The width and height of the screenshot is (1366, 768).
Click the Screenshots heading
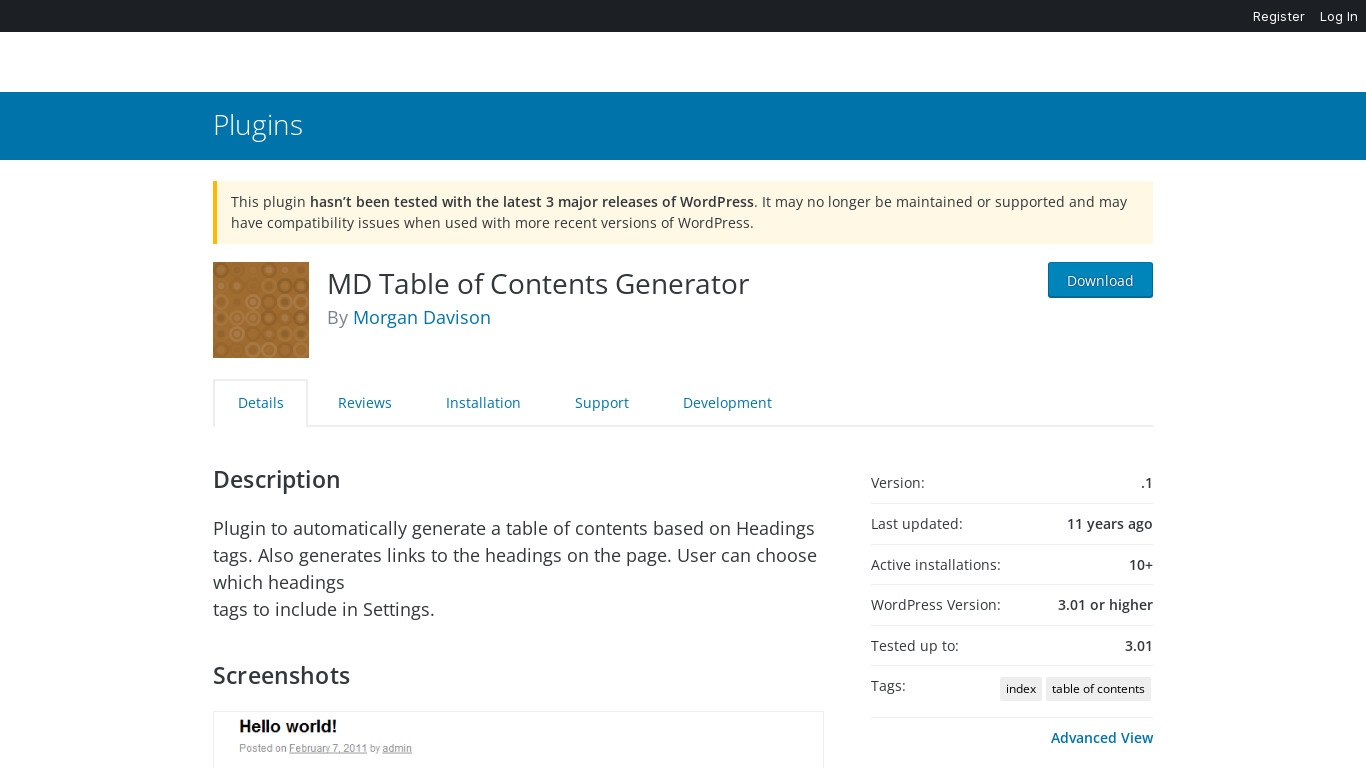(x=282, y=676)
